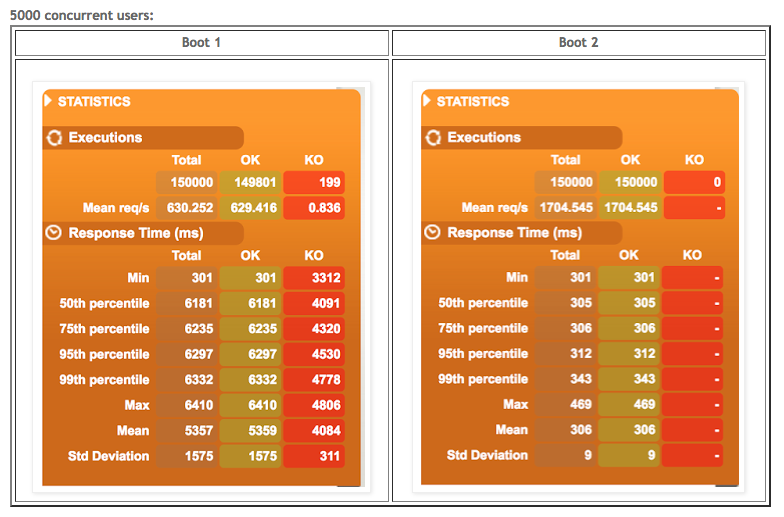
Task: Click Boot 1 Response Time (ms) section header
Action: point(144,233)
